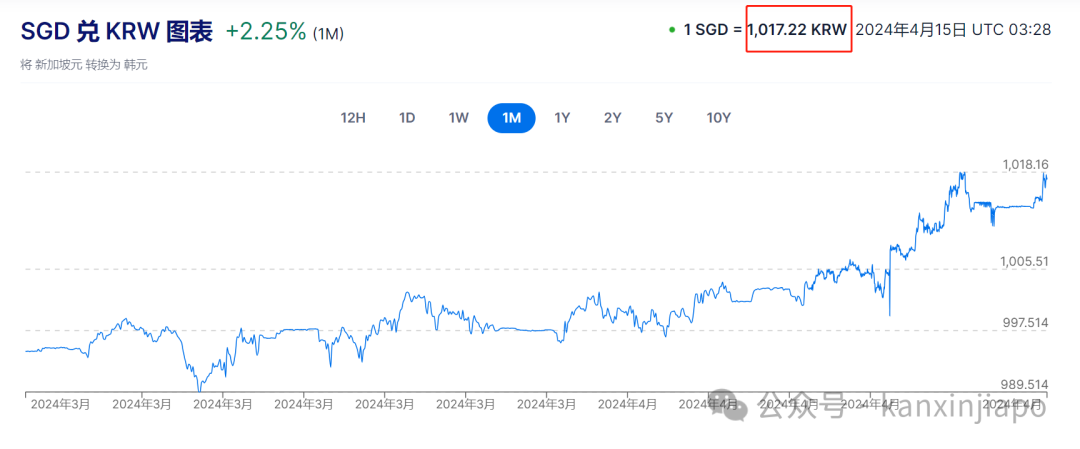The height and width of the screenshot is (449, 1080).
Task: Switch chart to 1Y range
Action: (562, 118)
